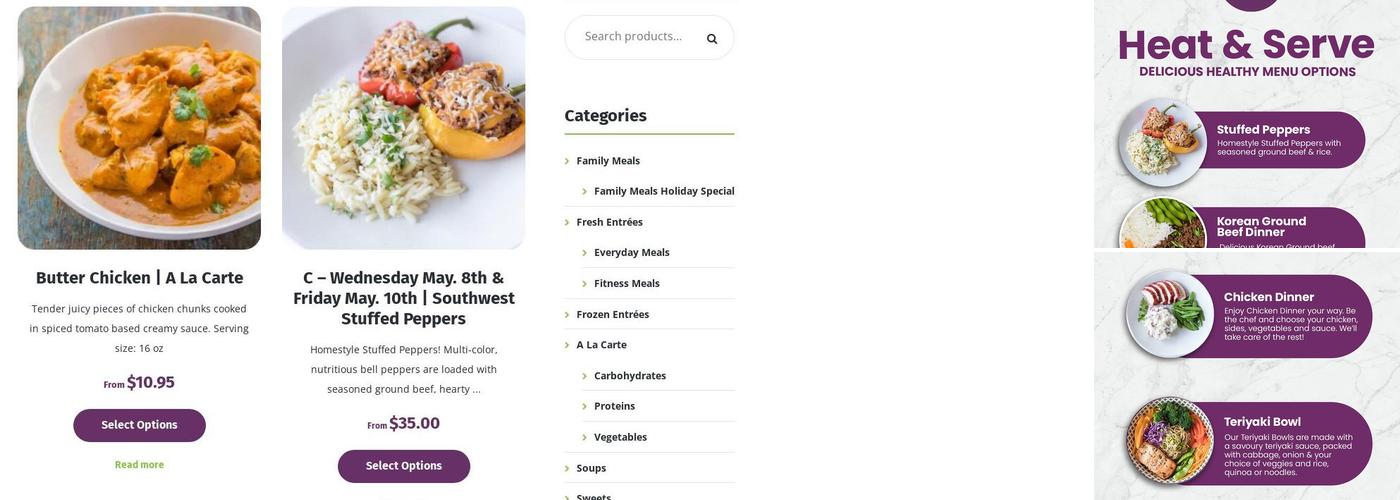
Task: Go to Everyday Meals category
Action: (x=632, y=253)
